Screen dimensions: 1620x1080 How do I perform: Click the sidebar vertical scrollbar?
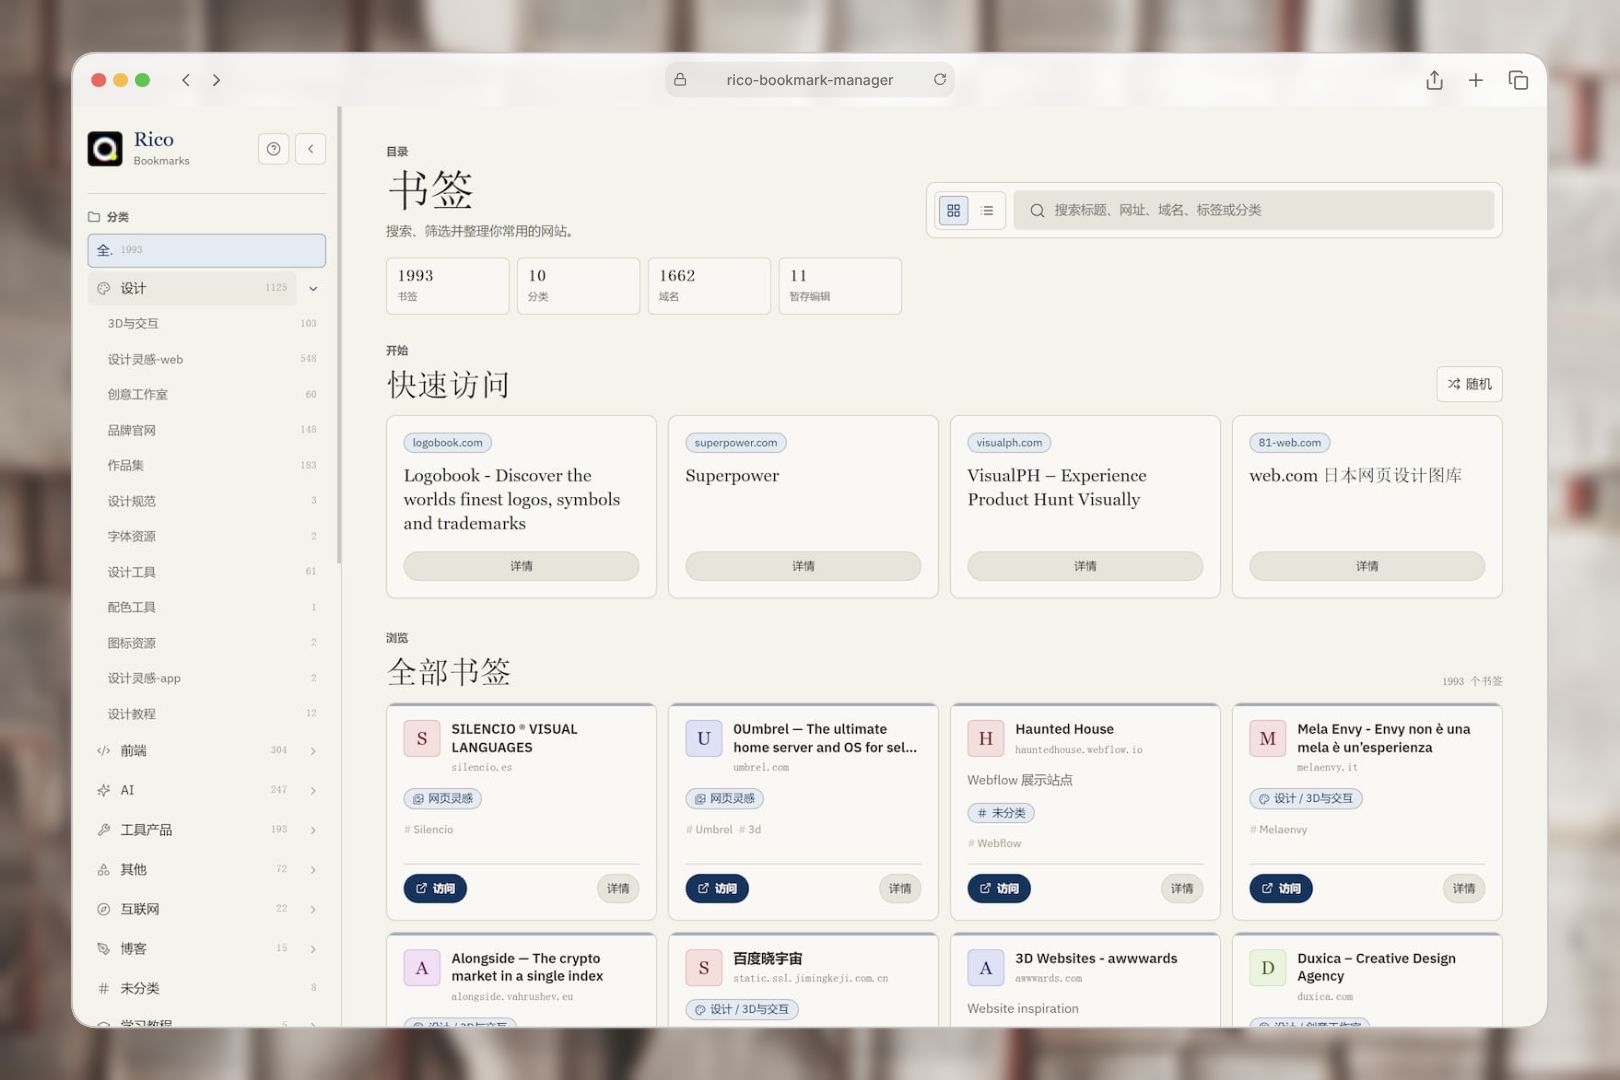point(340,335)
